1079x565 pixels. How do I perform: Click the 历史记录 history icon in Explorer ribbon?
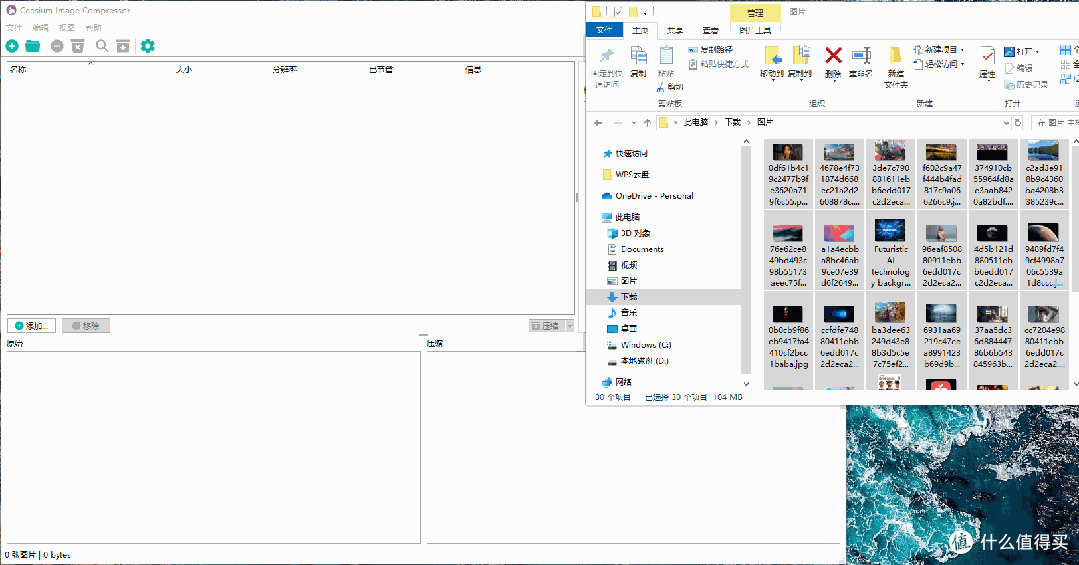coord(1009,85)
